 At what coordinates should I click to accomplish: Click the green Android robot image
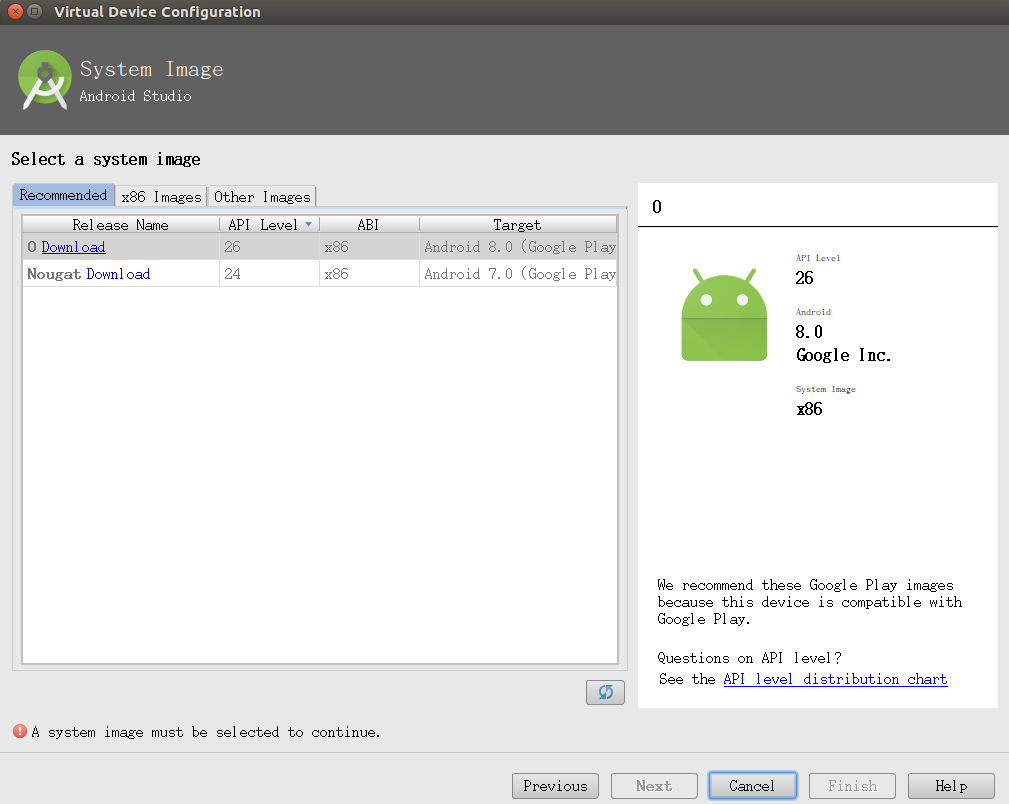tap(724, 315)
